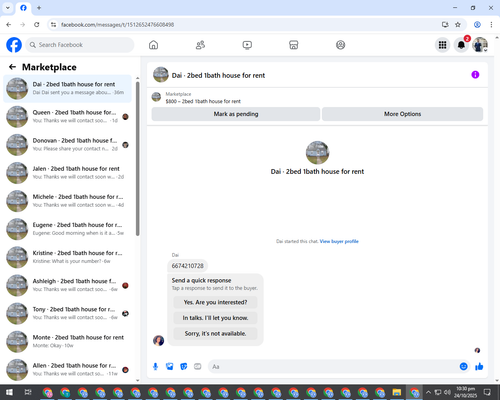Open the Chrome profile icon
The height and width of the screenshot is (400, 500).
click(x=477, y=25)
